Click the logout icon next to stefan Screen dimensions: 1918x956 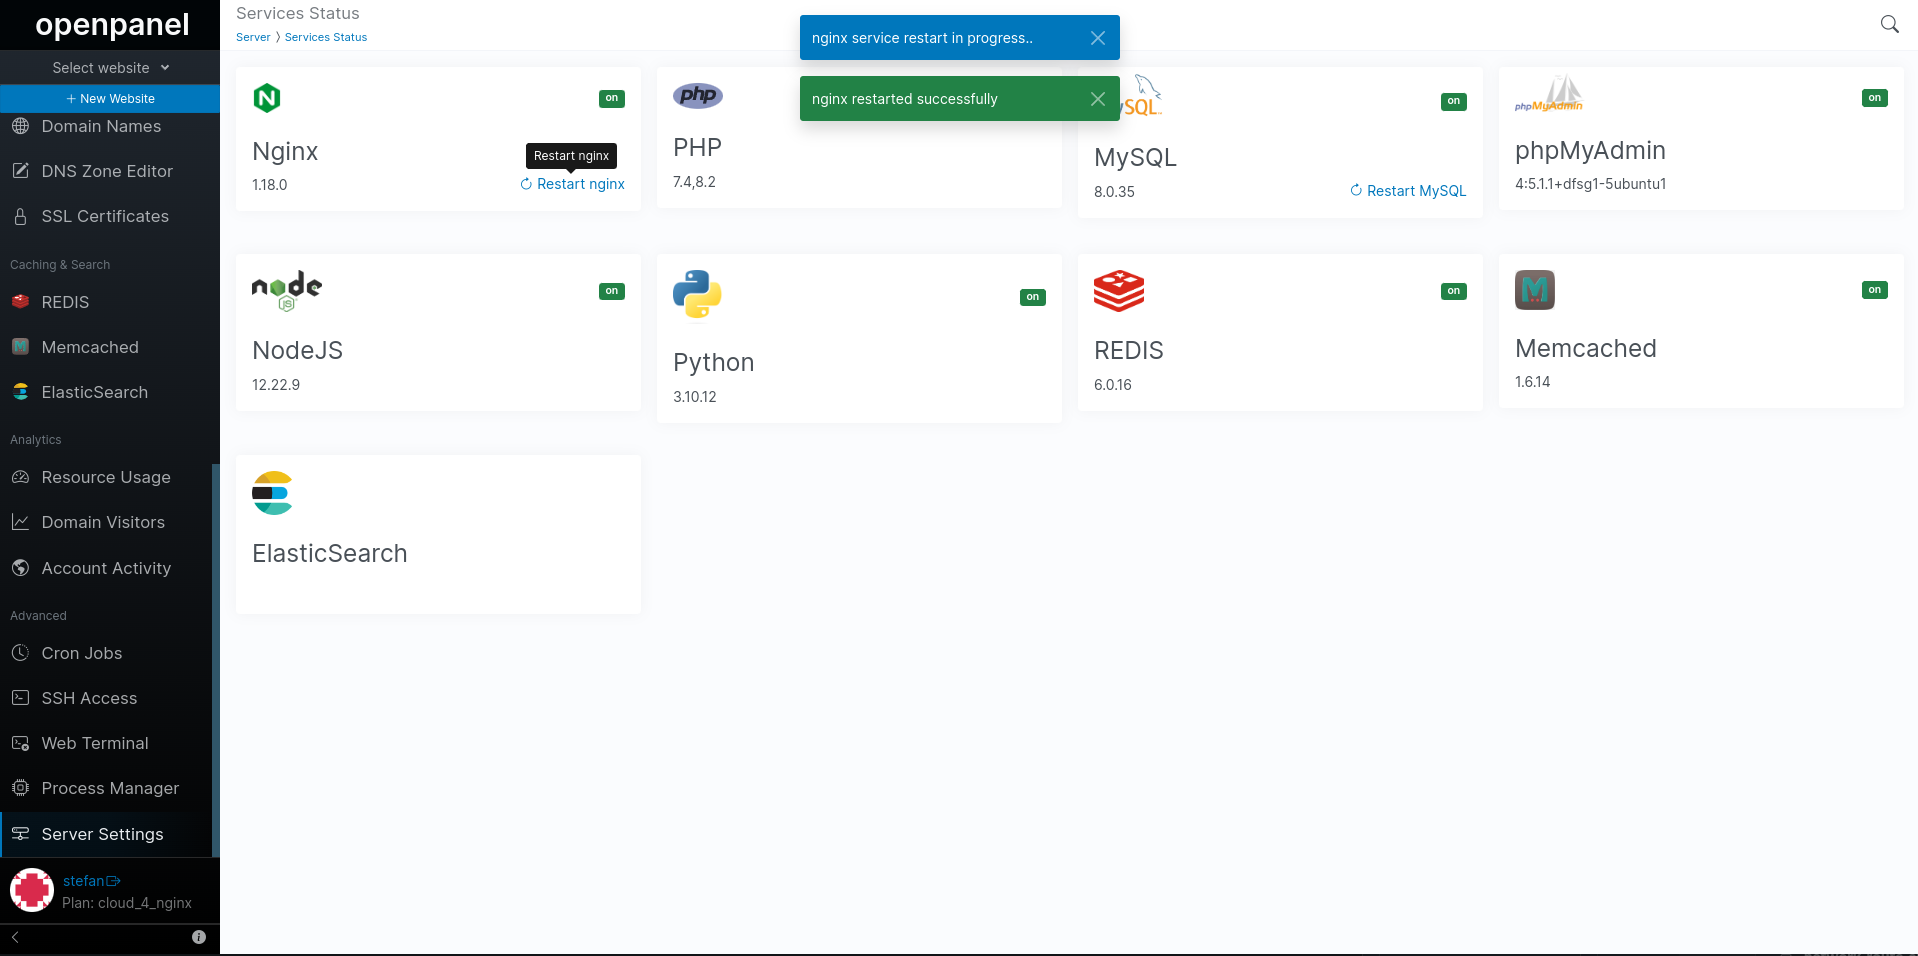coord(113,881)
